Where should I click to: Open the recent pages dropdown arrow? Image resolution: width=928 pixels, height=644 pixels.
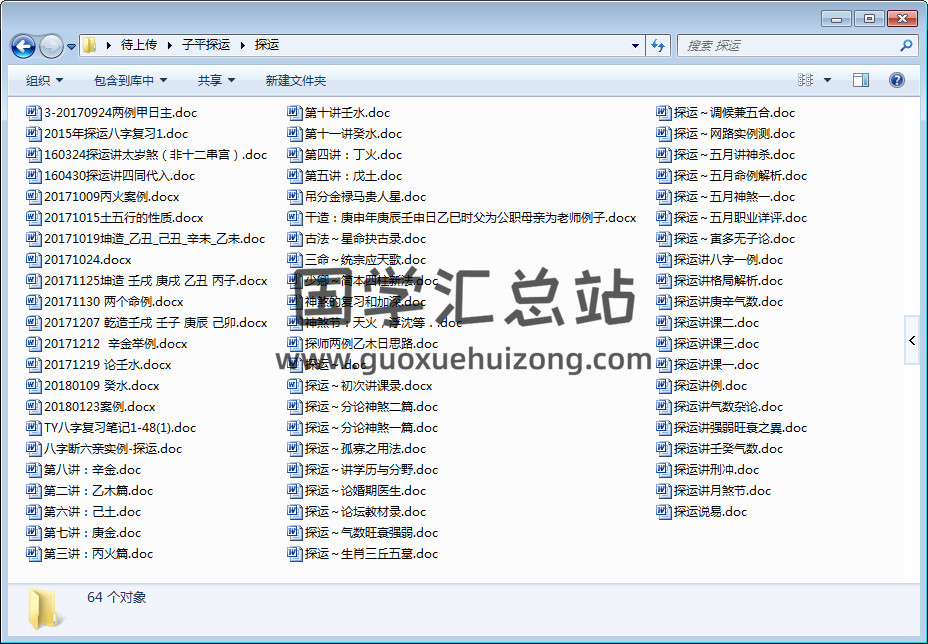(x=72, y=47)
